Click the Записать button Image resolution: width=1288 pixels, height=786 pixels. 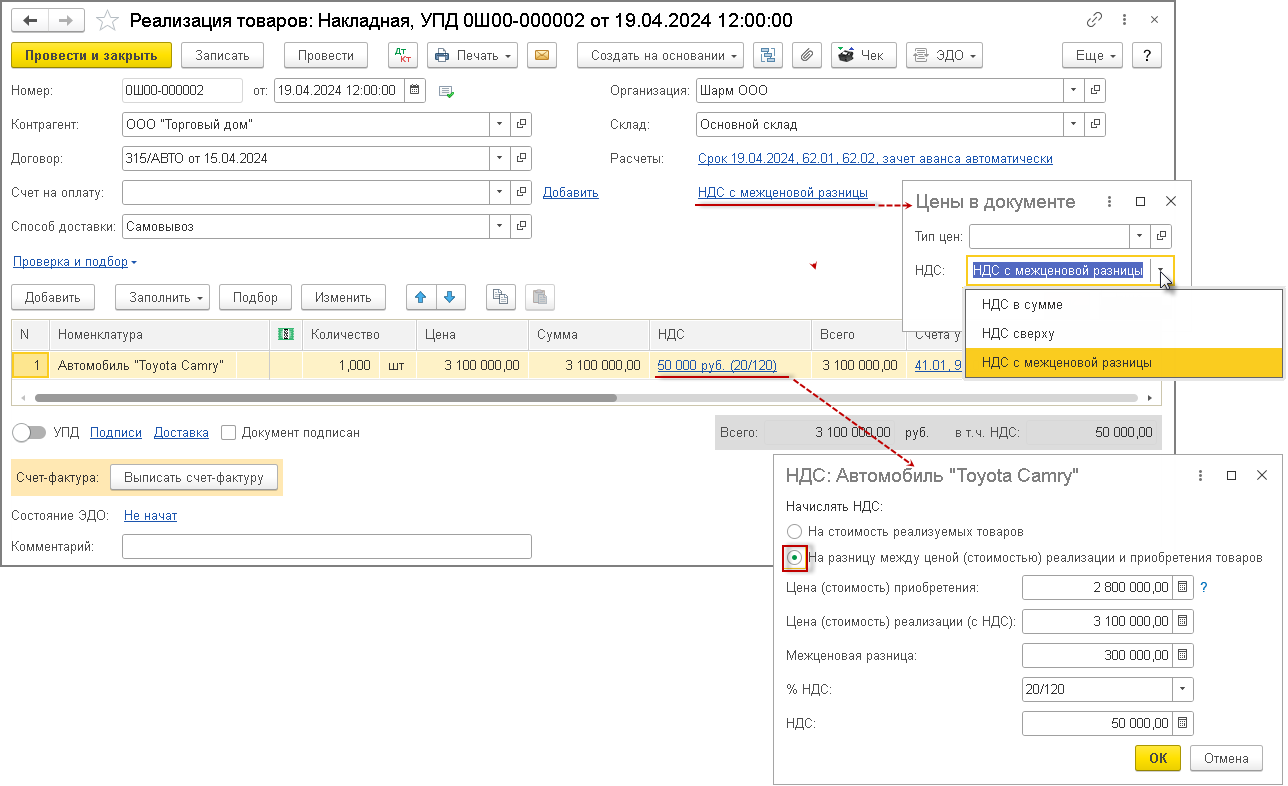[x=222, y=56]
